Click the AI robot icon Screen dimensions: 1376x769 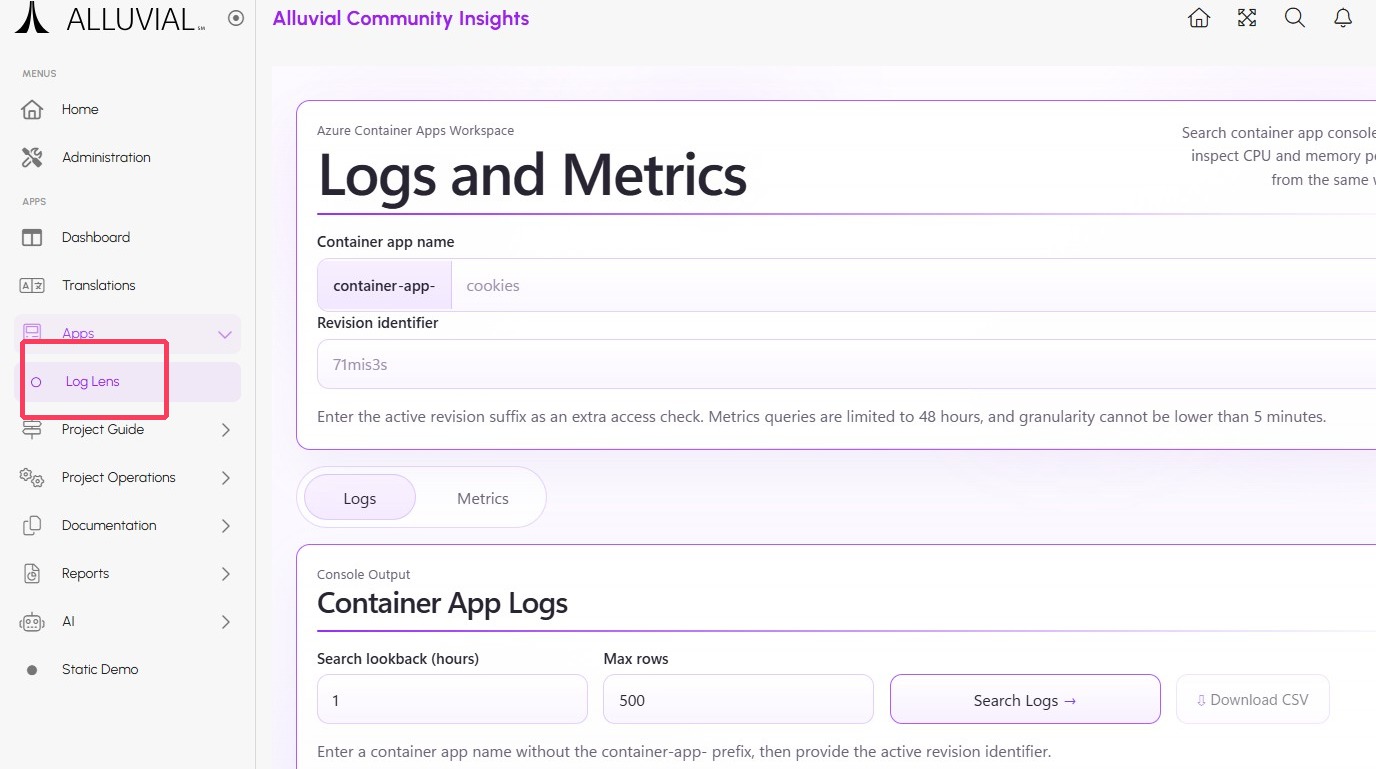[32, 621]
